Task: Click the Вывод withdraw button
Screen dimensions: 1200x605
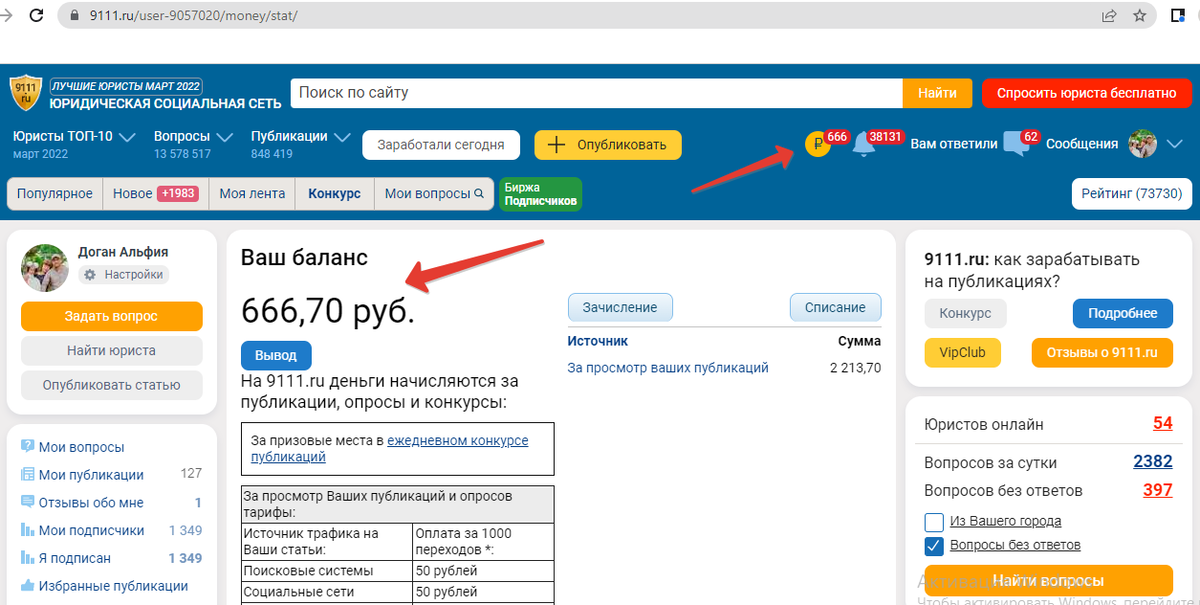Action: (276, 356)
